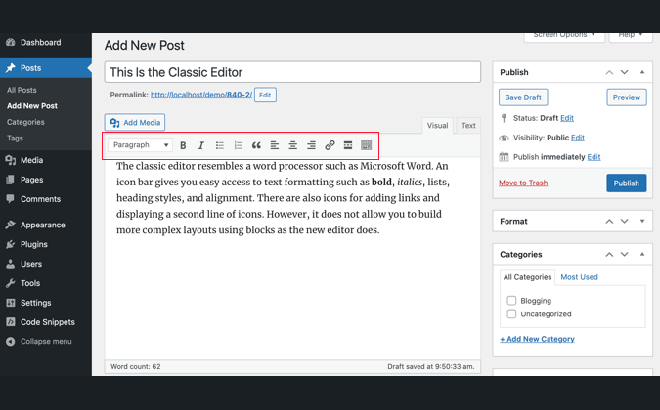Toggle bold formatting in the editor toolbar
The image size is (660, 410).
click(183, 145)
